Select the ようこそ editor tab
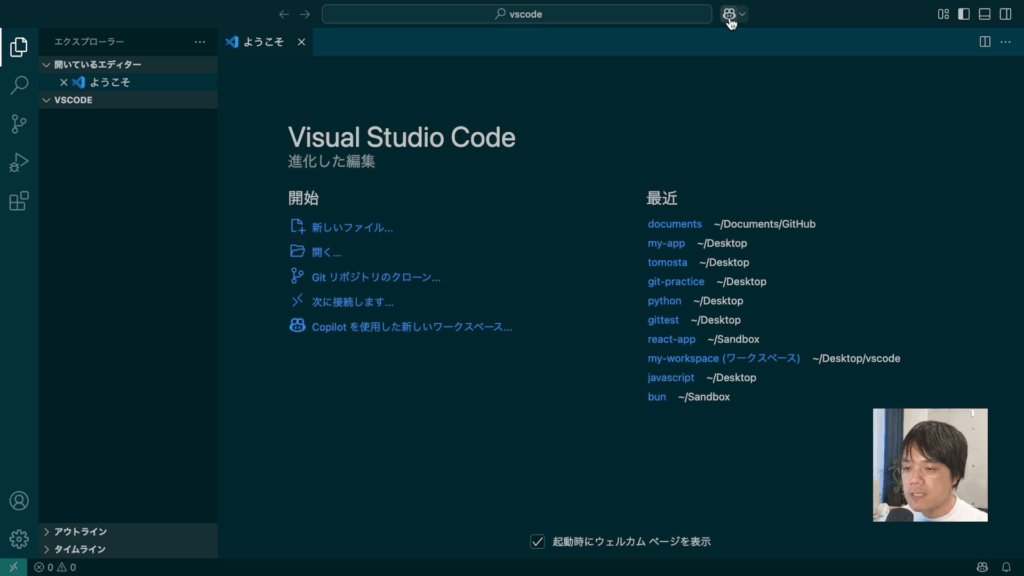Image resolution: width=1024 pixels, height=576 pixels. tap(262, 42)
